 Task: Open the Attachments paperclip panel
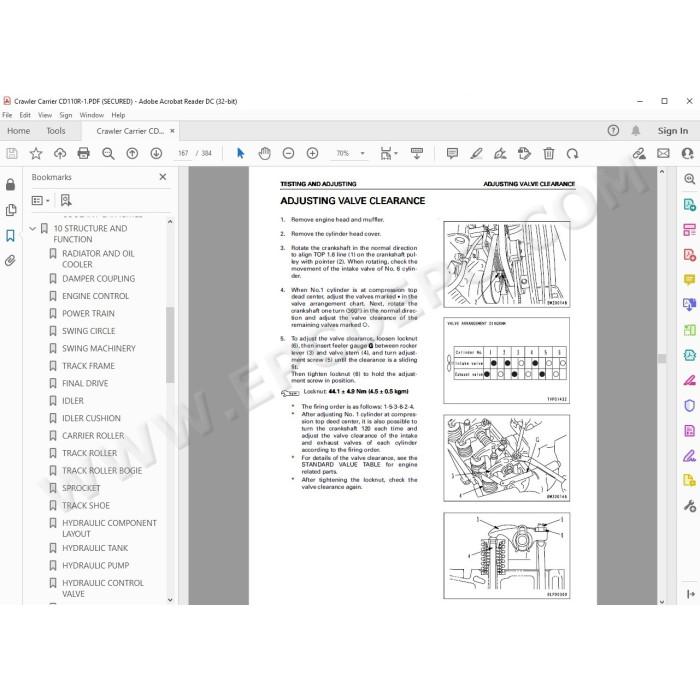[10, 261]
